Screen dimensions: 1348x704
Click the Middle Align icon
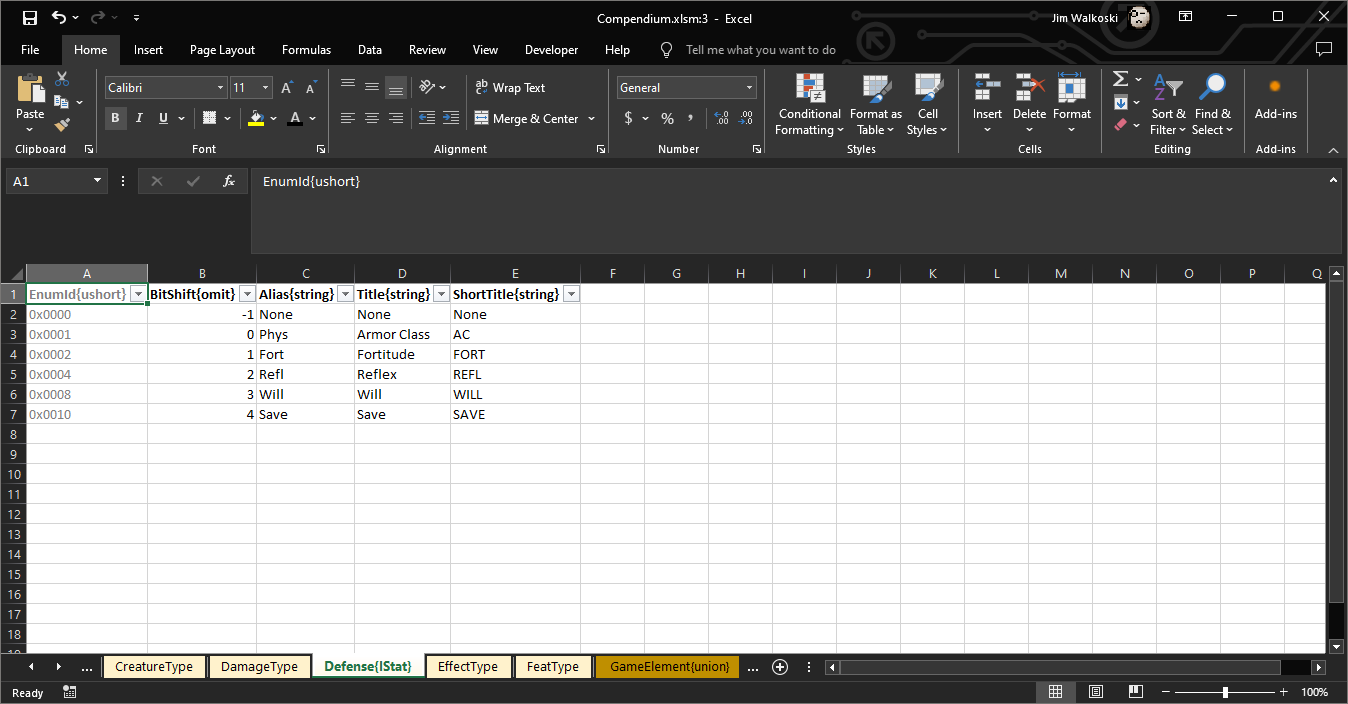pos(372,88)
